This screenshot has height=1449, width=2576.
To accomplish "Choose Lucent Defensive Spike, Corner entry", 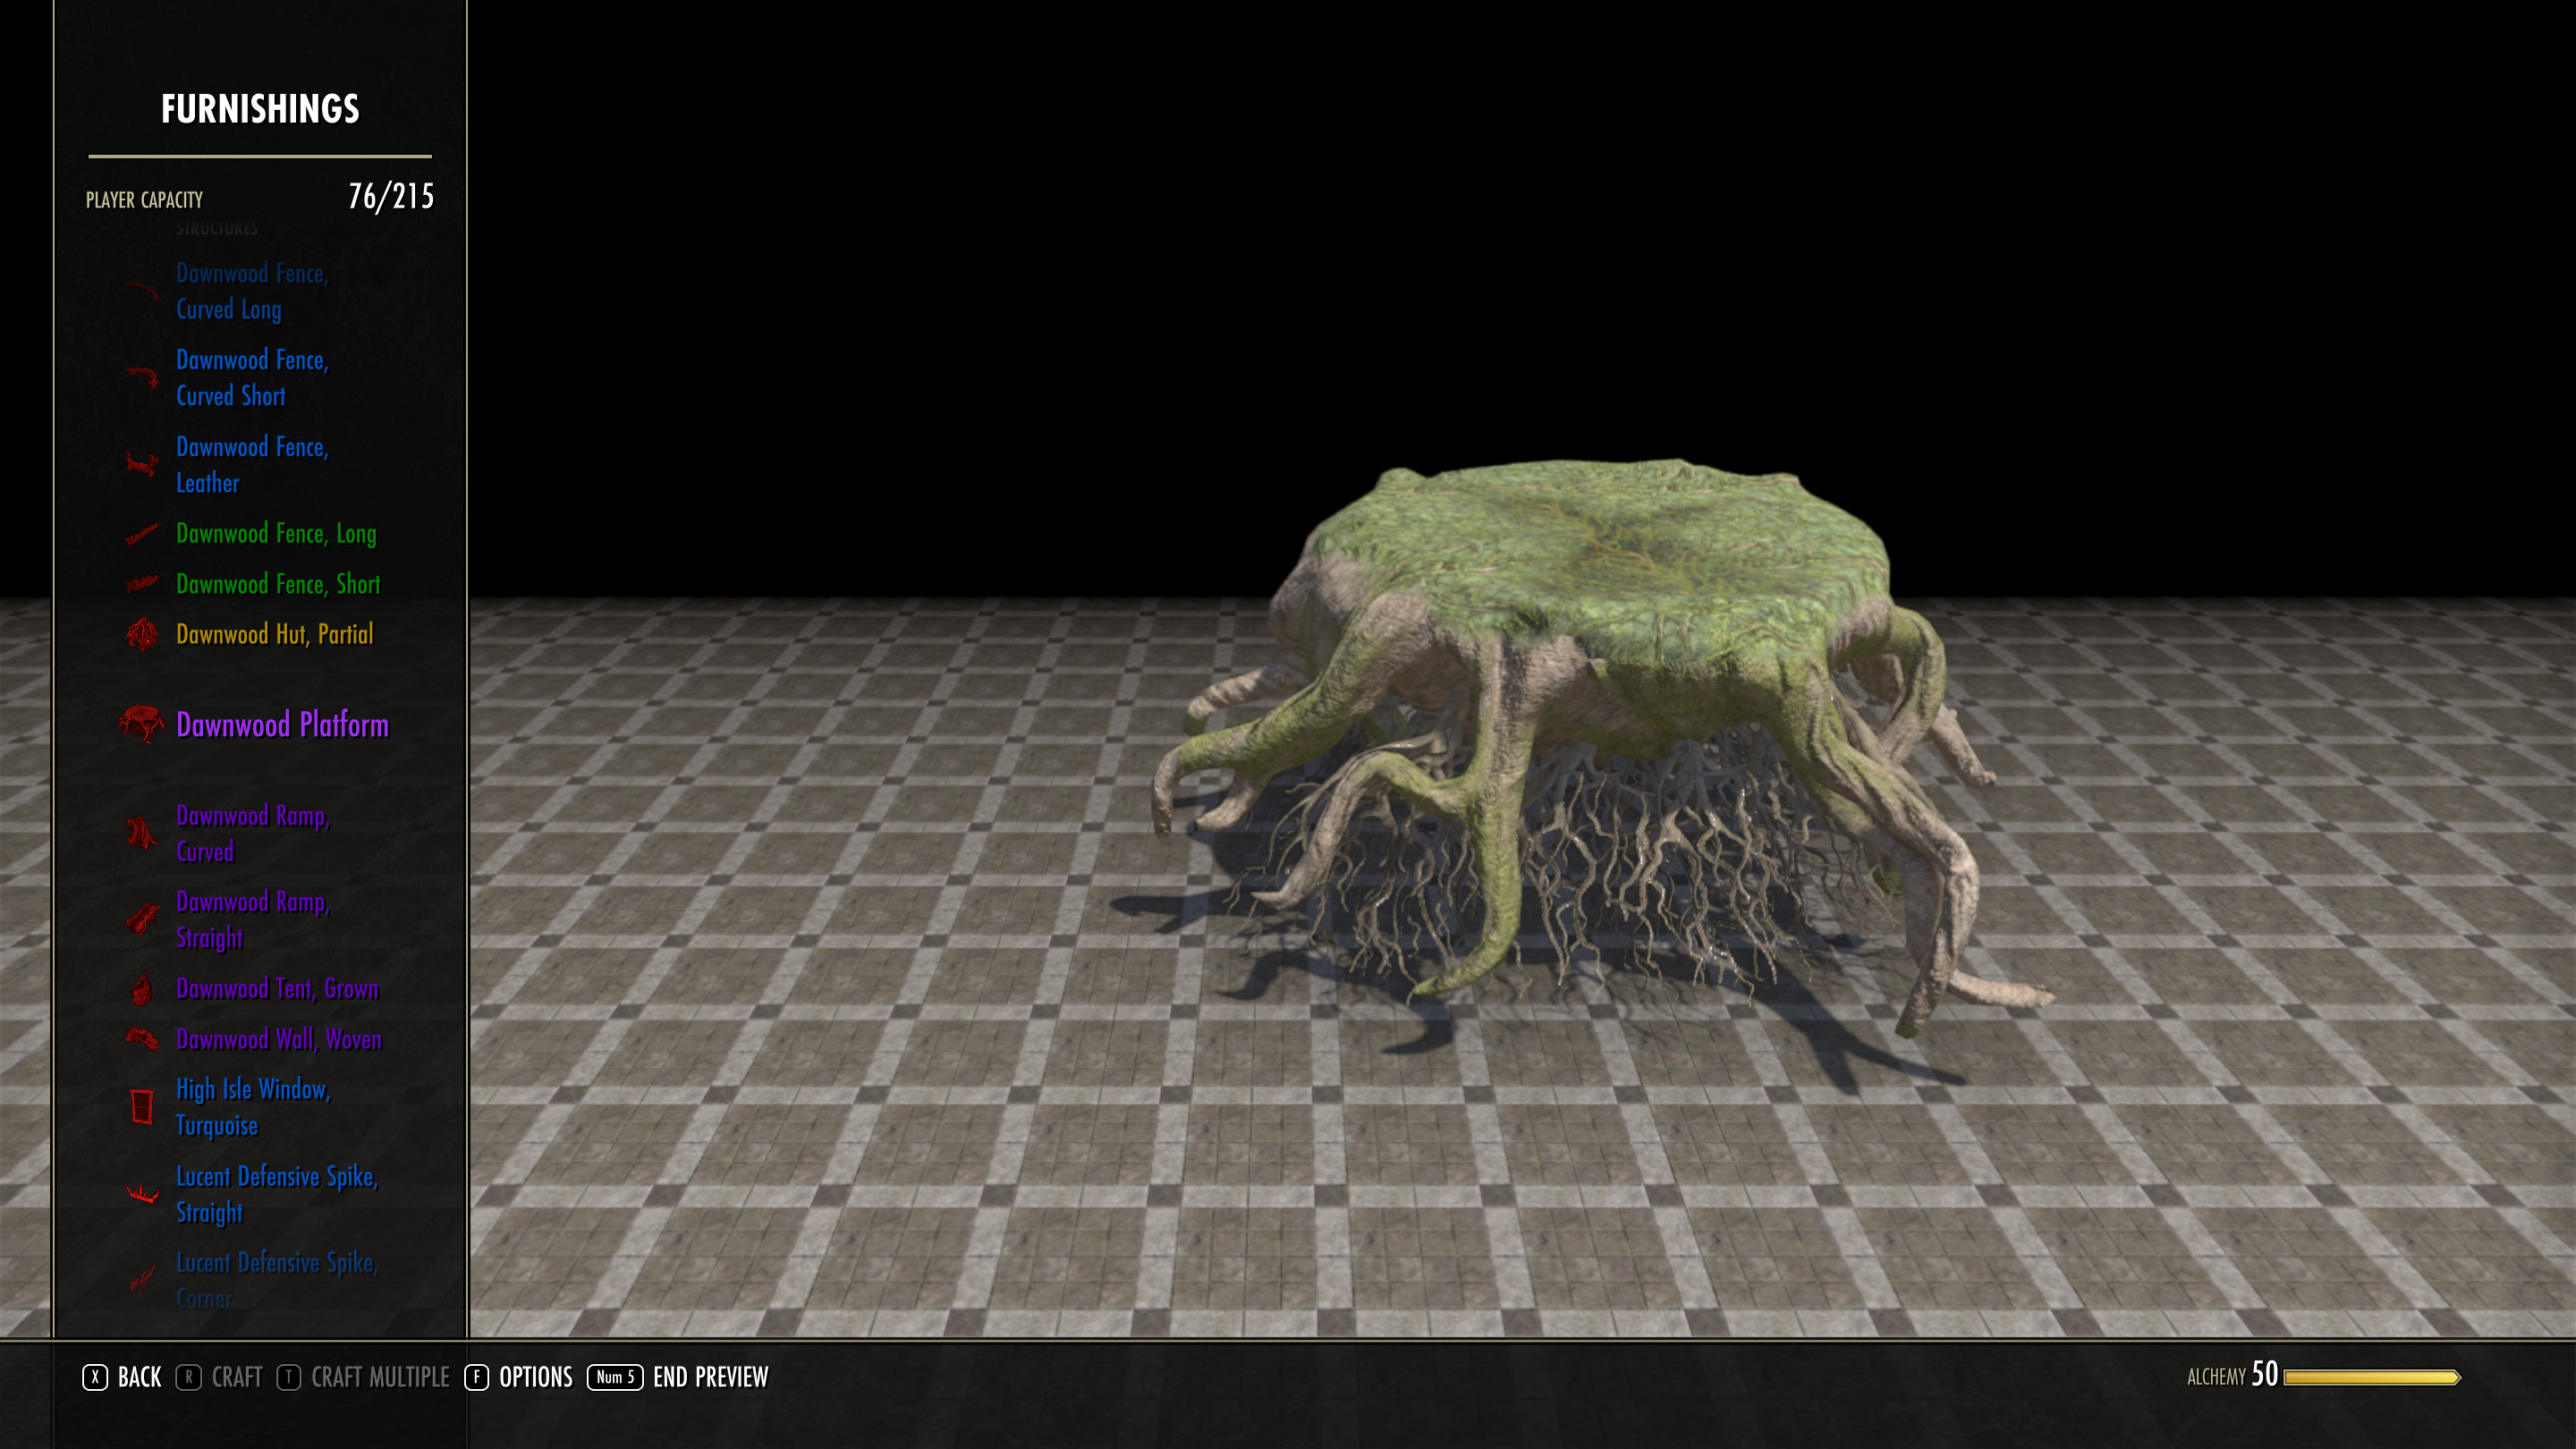I will pos(277,1280).
